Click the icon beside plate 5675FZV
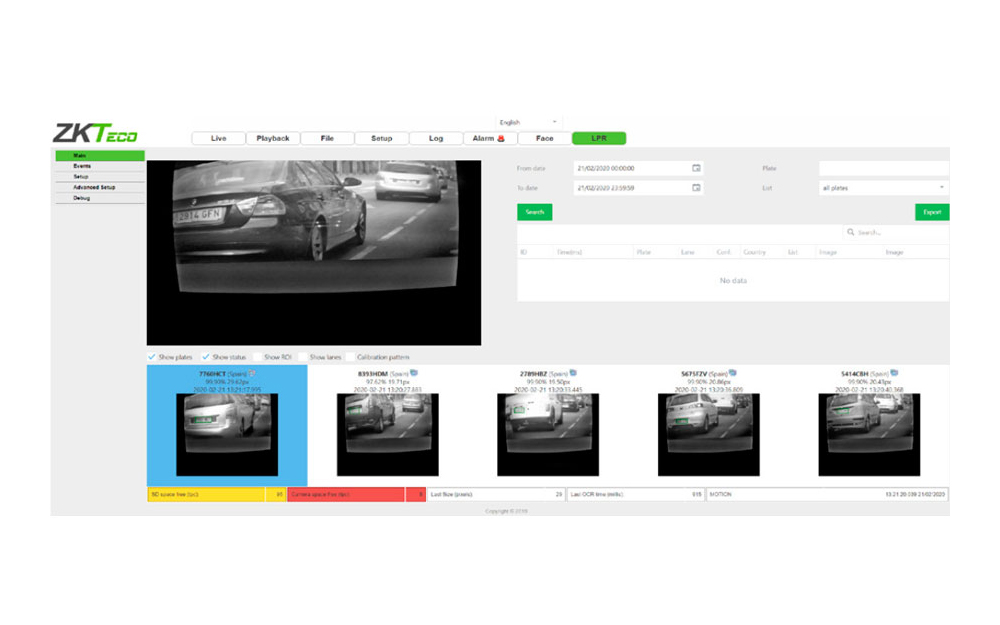Image resolution: width=1000 pixels, height=625 pixels. point(733,373)
